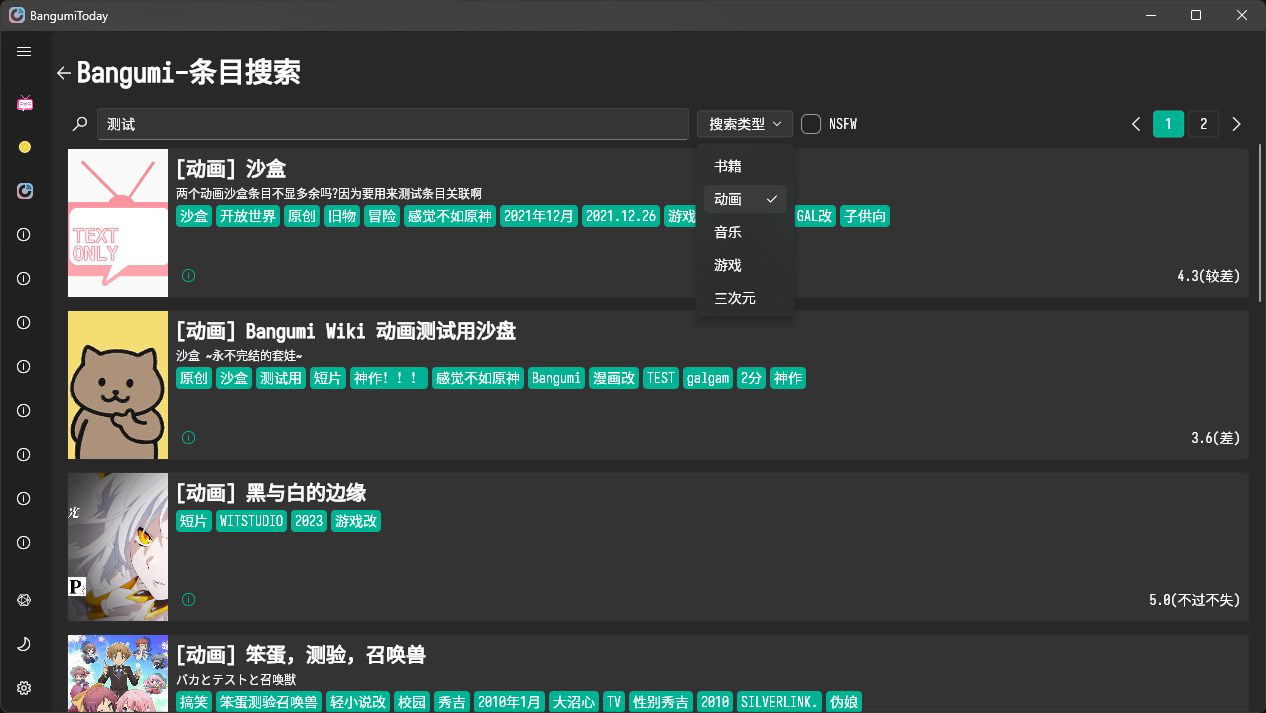Screen dimensions: 1266x713
Task: Click the 轻小说改 tag
Action: click(x=357, y=702)
